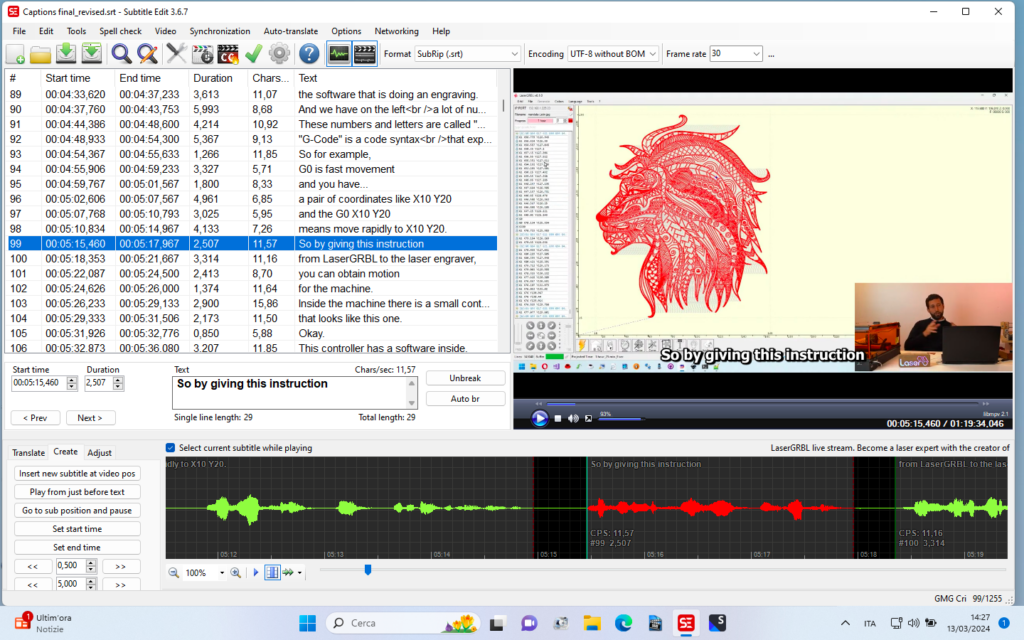Image resolution: width=1024 pixels, height=640 pixels.
Task: Toggle the video player toolbar icon
Action: [365, 53]
